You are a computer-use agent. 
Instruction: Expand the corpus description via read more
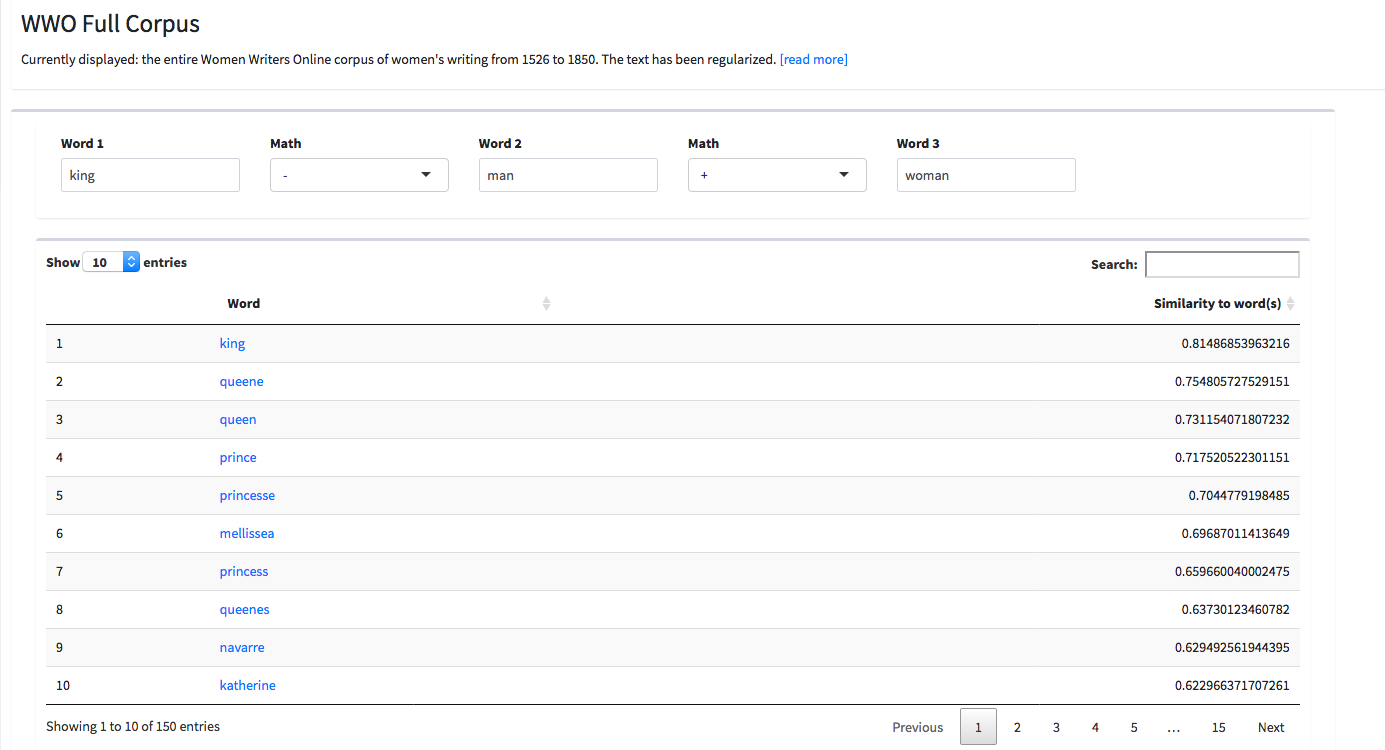pos(813,59)
